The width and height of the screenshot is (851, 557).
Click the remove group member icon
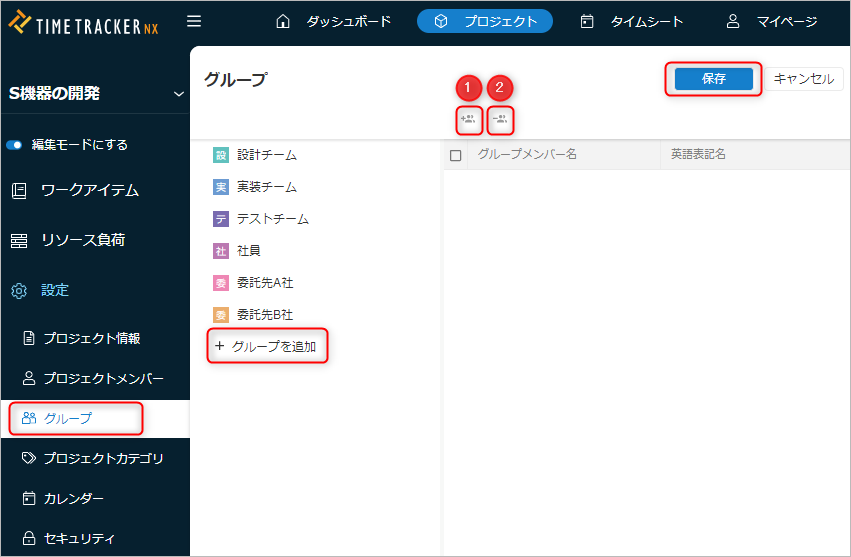coord(501,121)
